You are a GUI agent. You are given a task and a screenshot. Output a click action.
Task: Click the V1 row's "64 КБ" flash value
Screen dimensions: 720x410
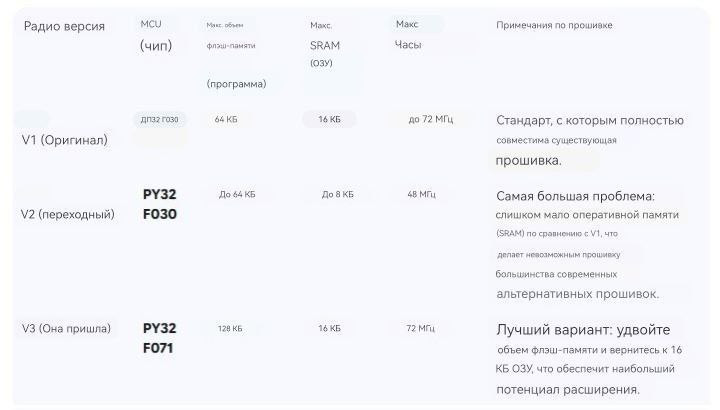226,120
